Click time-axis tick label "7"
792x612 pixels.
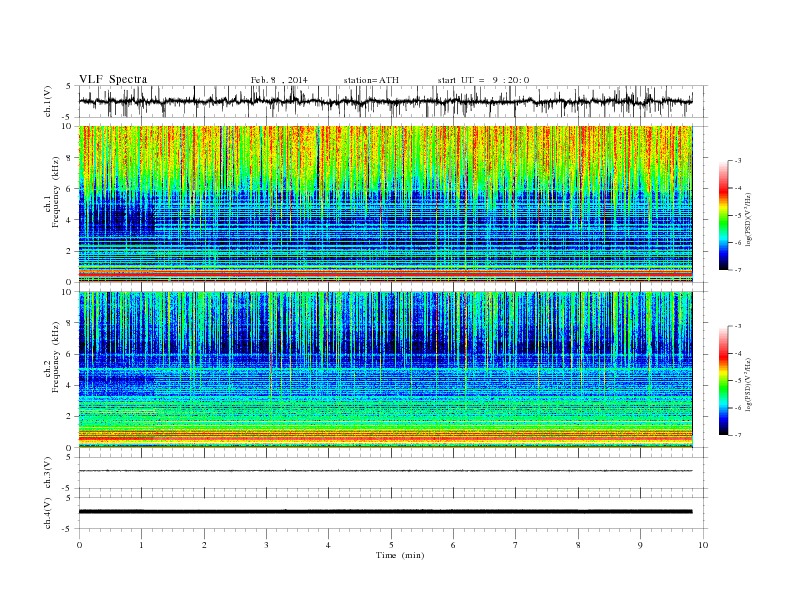click(x=516, y=545)
